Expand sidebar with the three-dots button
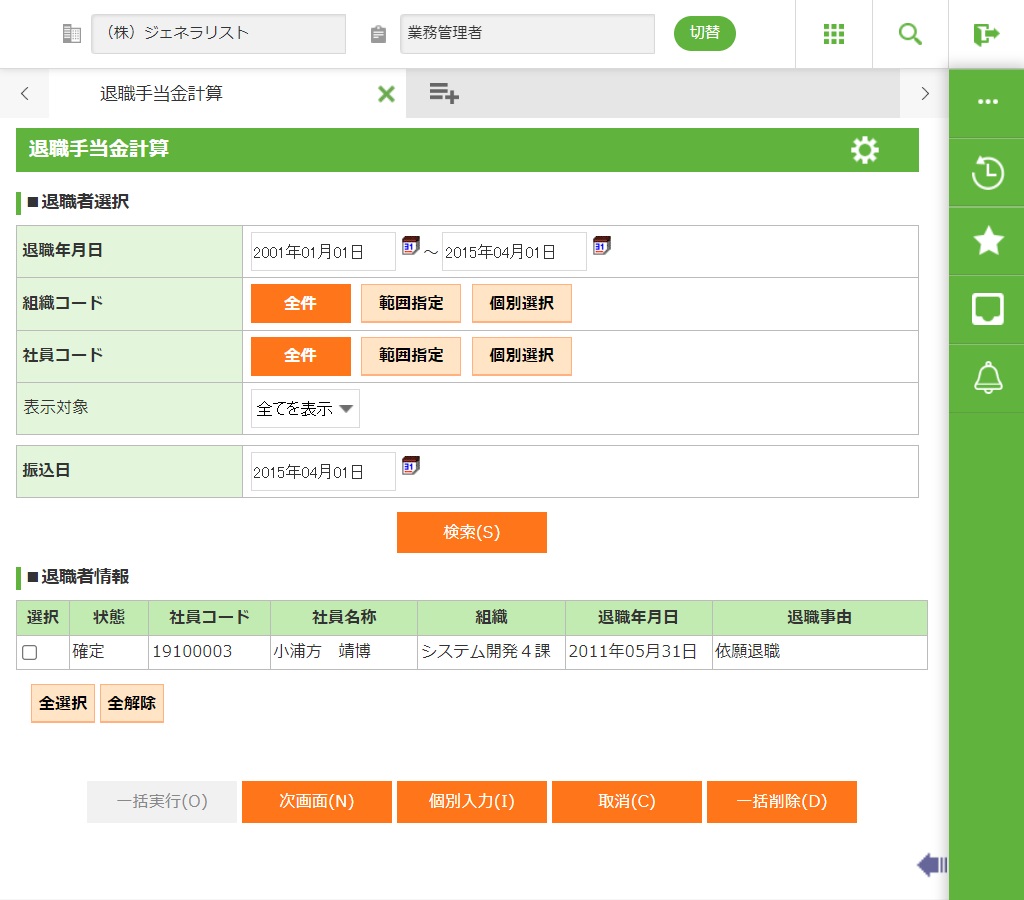This screenshot has width=1024, height=900. coord(987,102)
